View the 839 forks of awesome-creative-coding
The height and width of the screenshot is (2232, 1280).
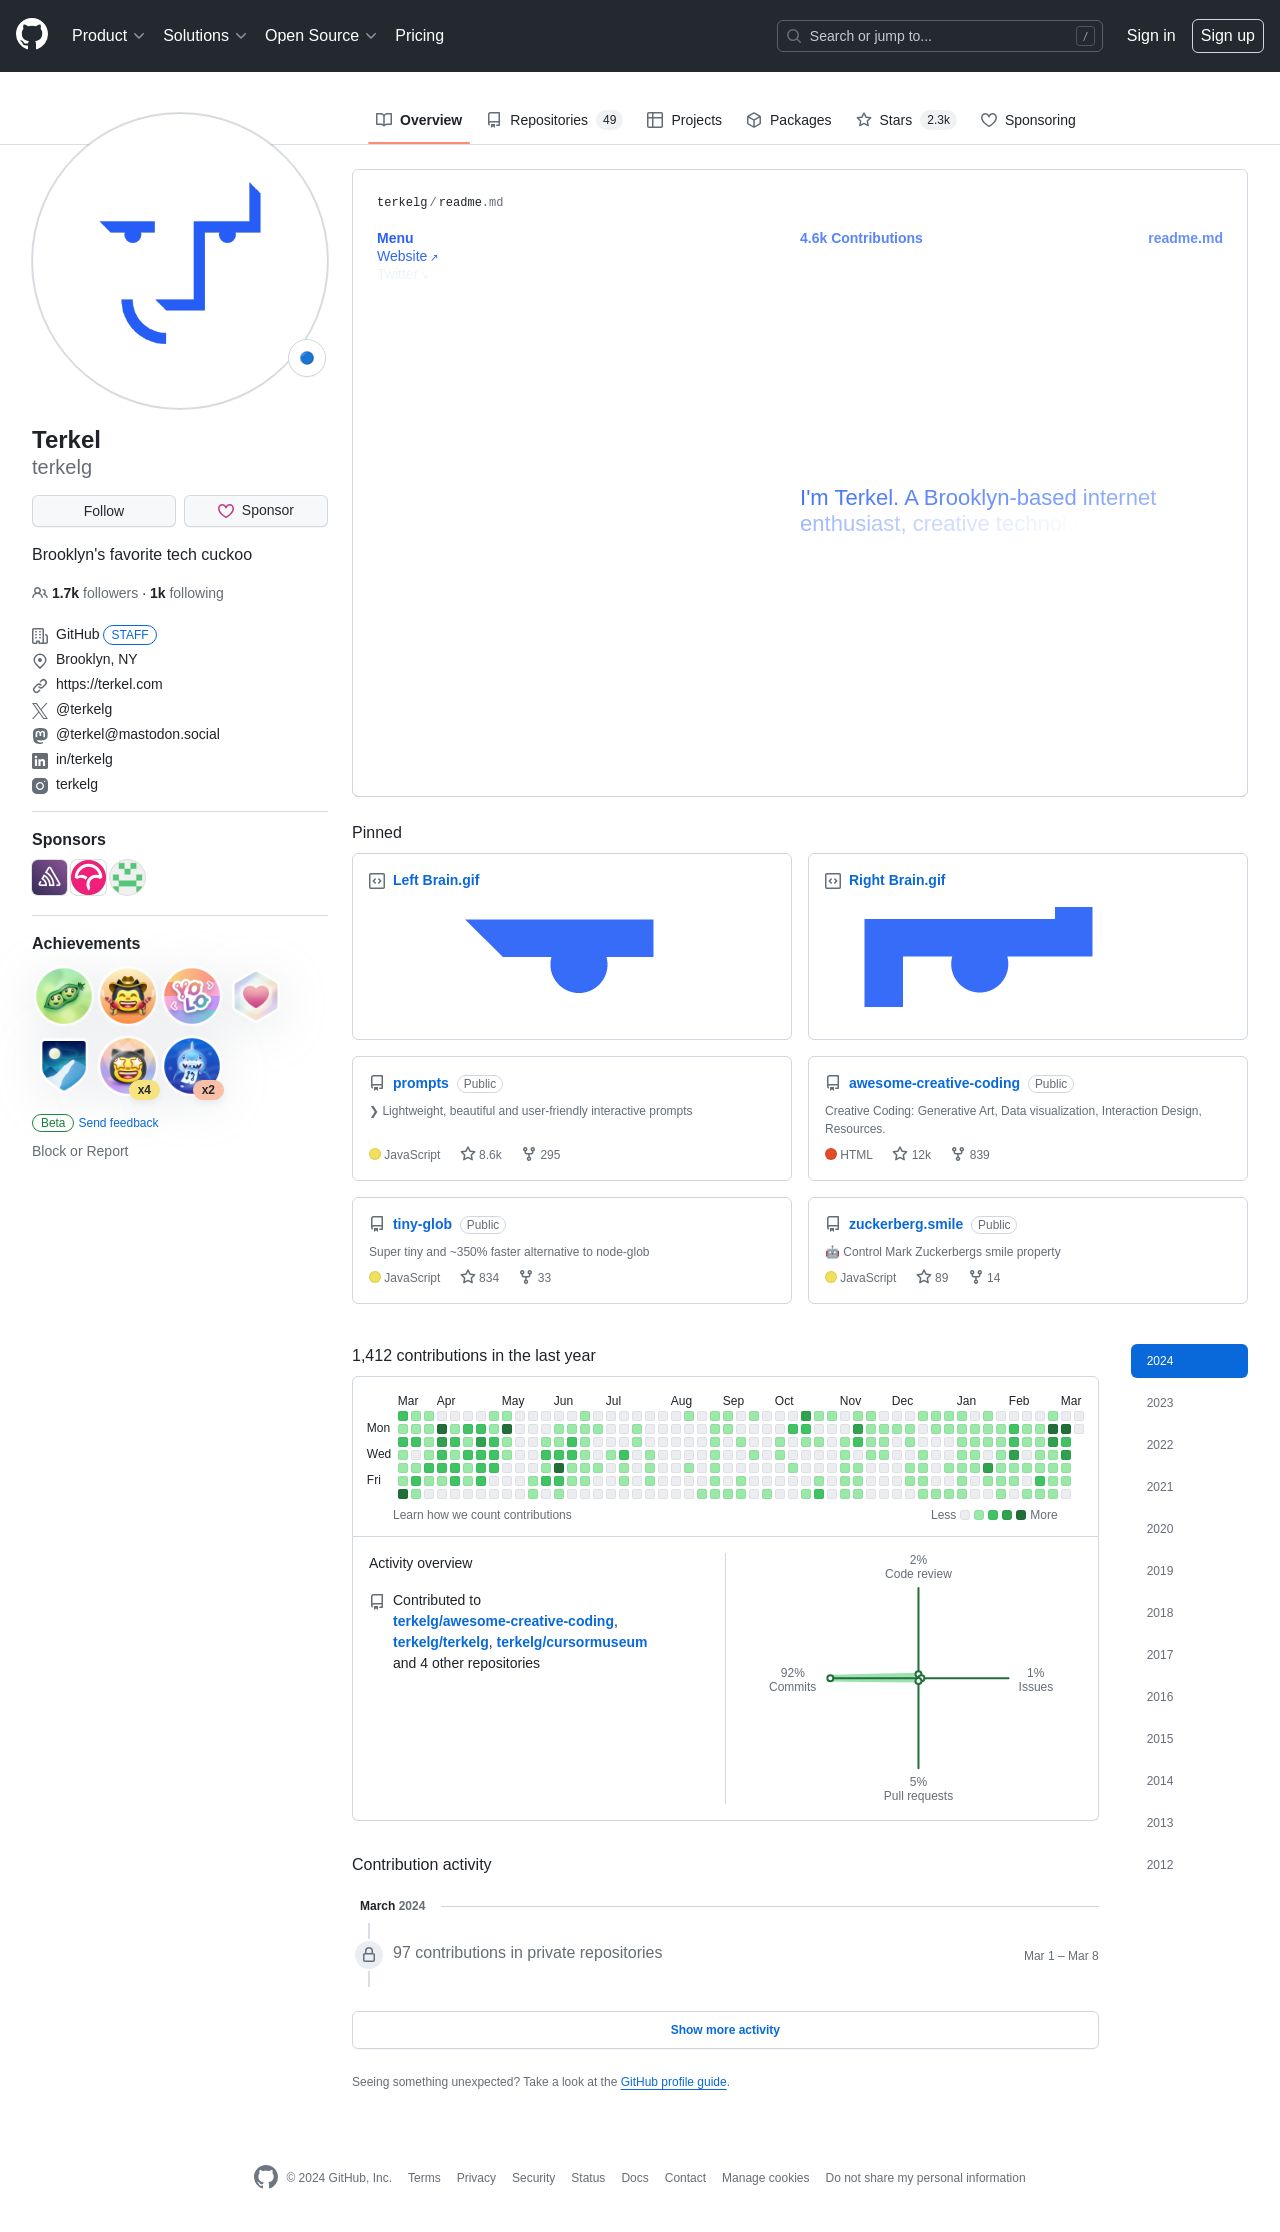(970, 1154)
